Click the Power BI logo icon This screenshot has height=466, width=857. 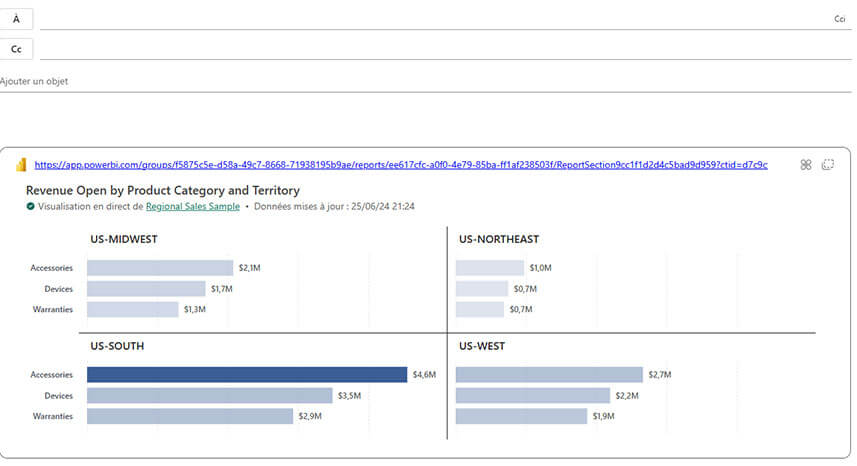[x=21, y=164]
